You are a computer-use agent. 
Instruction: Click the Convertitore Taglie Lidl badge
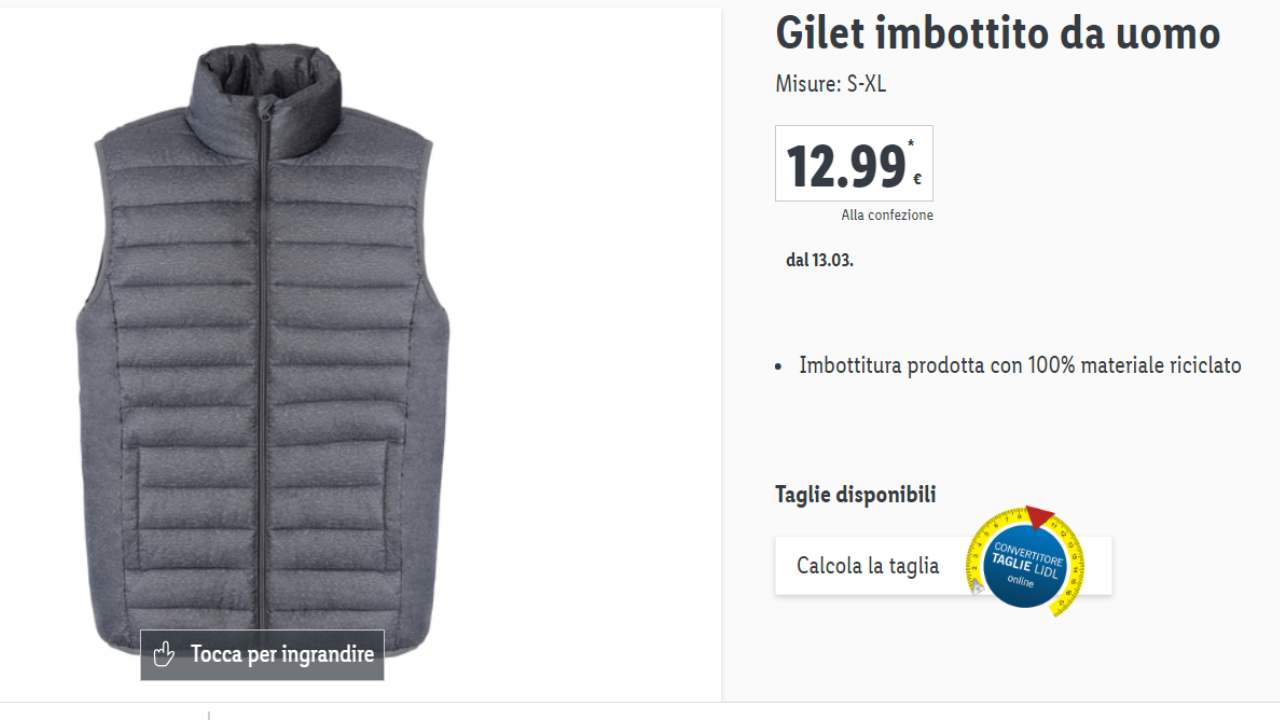(1025, 561)
